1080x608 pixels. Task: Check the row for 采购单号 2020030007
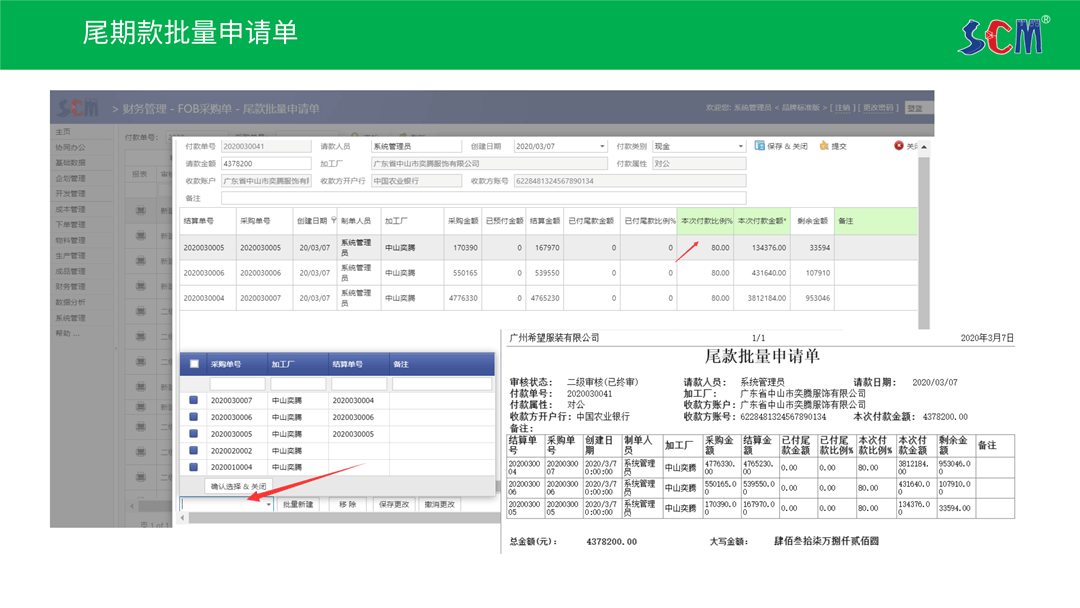(x=194, y=400)
